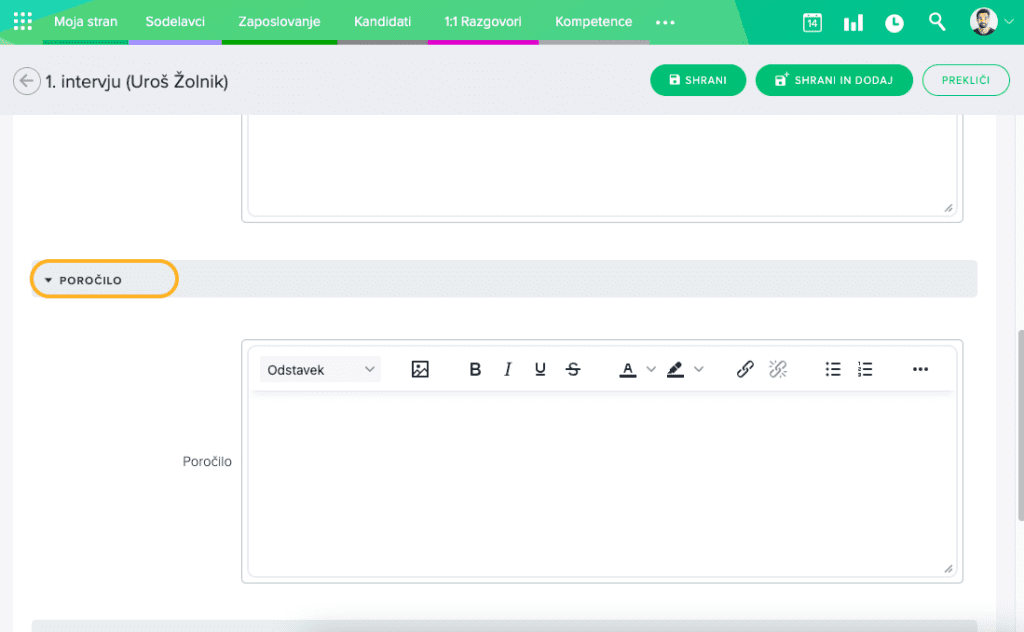The height and width of the screenshot is (632, 1024).
Task: Insert image in Poročilo editor
Action: 420,369
